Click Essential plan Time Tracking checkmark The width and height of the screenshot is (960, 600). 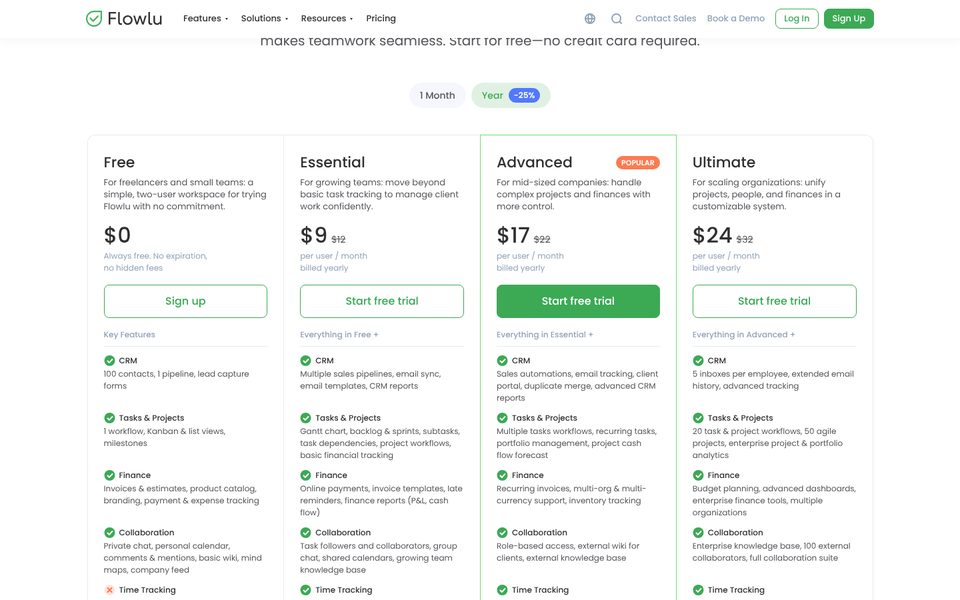click(306, 590)
